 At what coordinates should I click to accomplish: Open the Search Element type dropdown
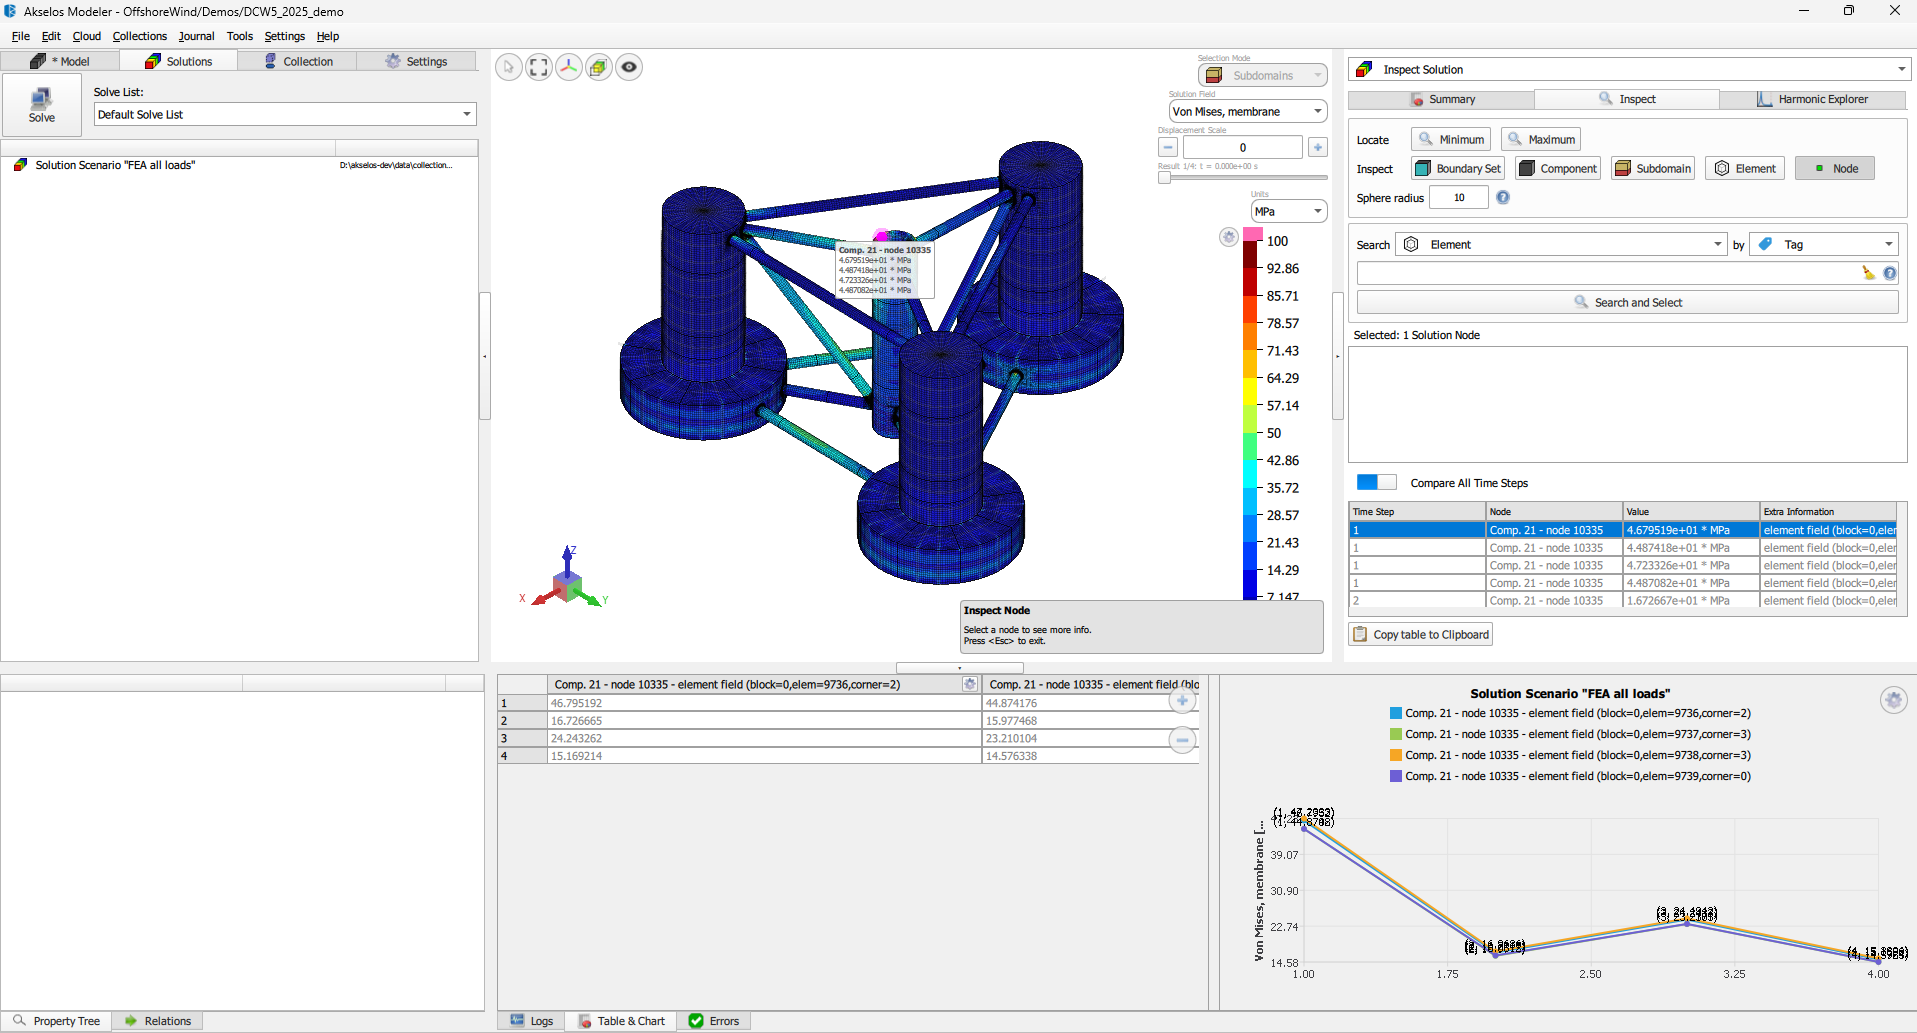coord(1561,244)
